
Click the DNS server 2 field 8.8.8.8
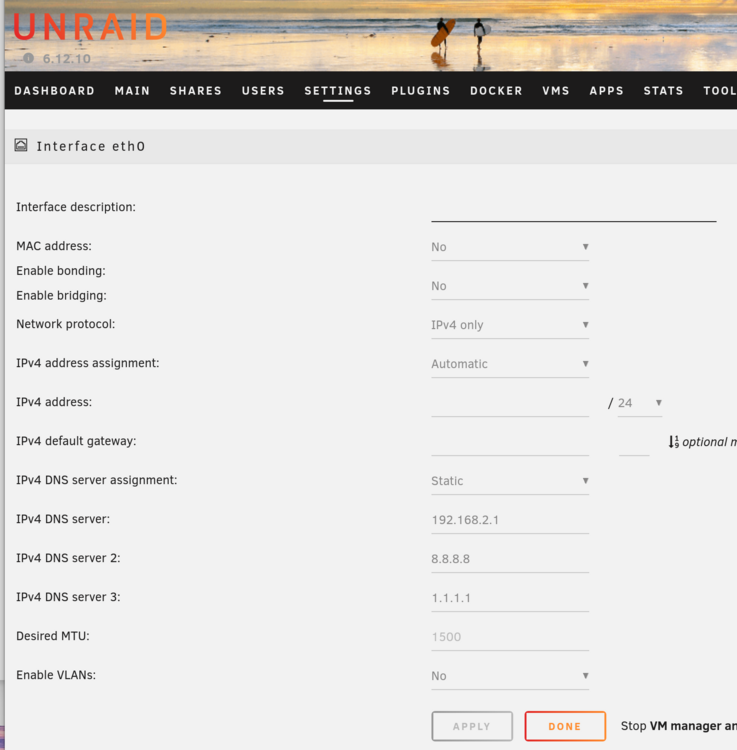click(x=510, y=559)
